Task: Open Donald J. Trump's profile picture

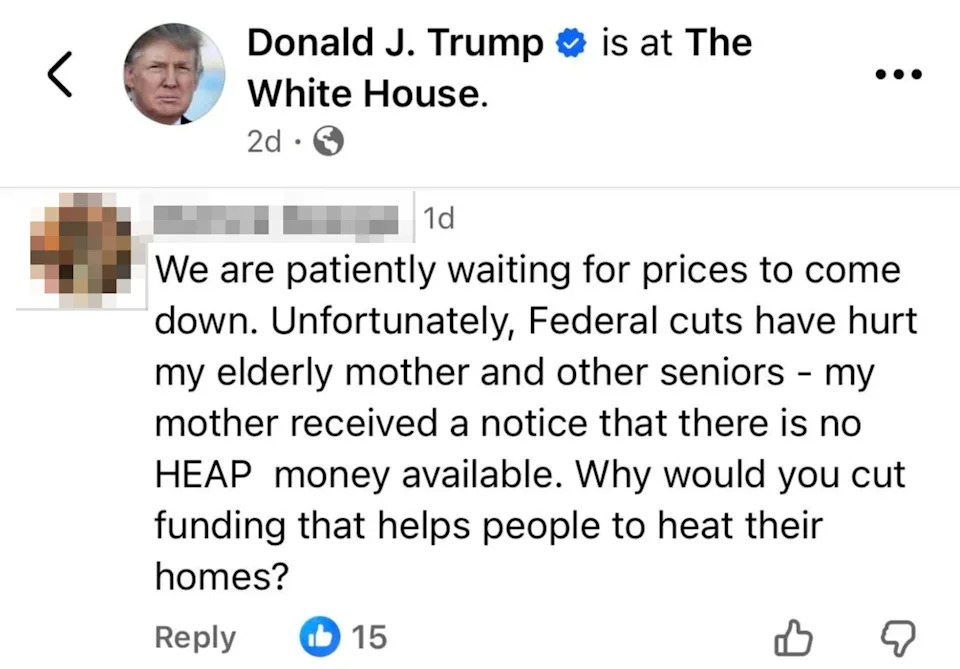Action: pyautogui.click(x=175, y=73)
